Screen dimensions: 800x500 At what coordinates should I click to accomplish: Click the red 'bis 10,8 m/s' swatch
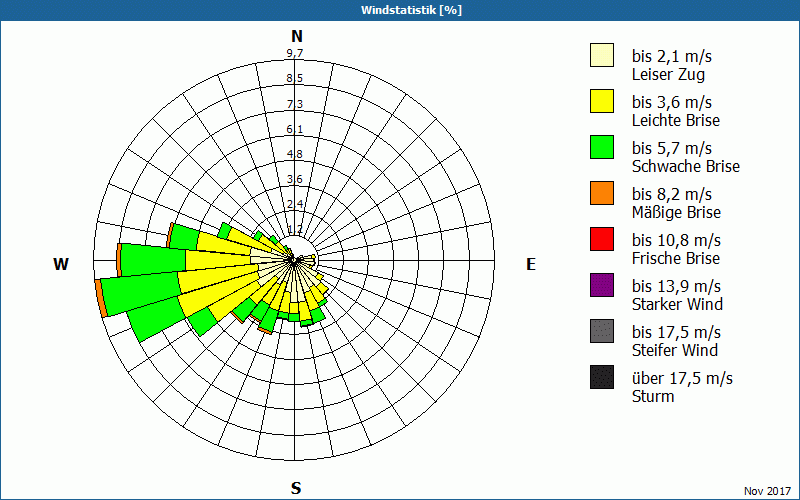point(602,239)
